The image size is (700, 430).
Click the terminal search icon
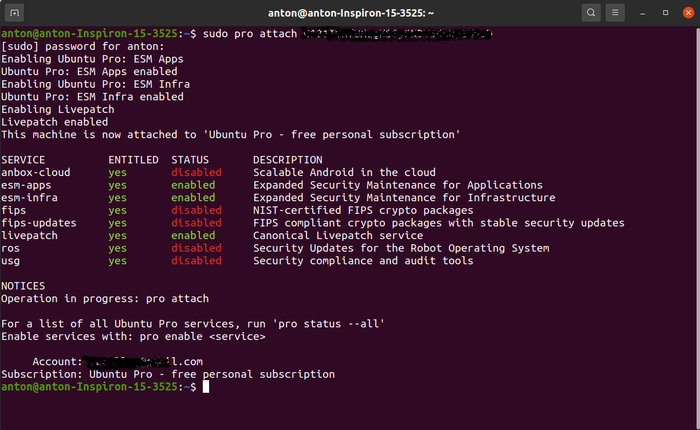tap(591, 13)
